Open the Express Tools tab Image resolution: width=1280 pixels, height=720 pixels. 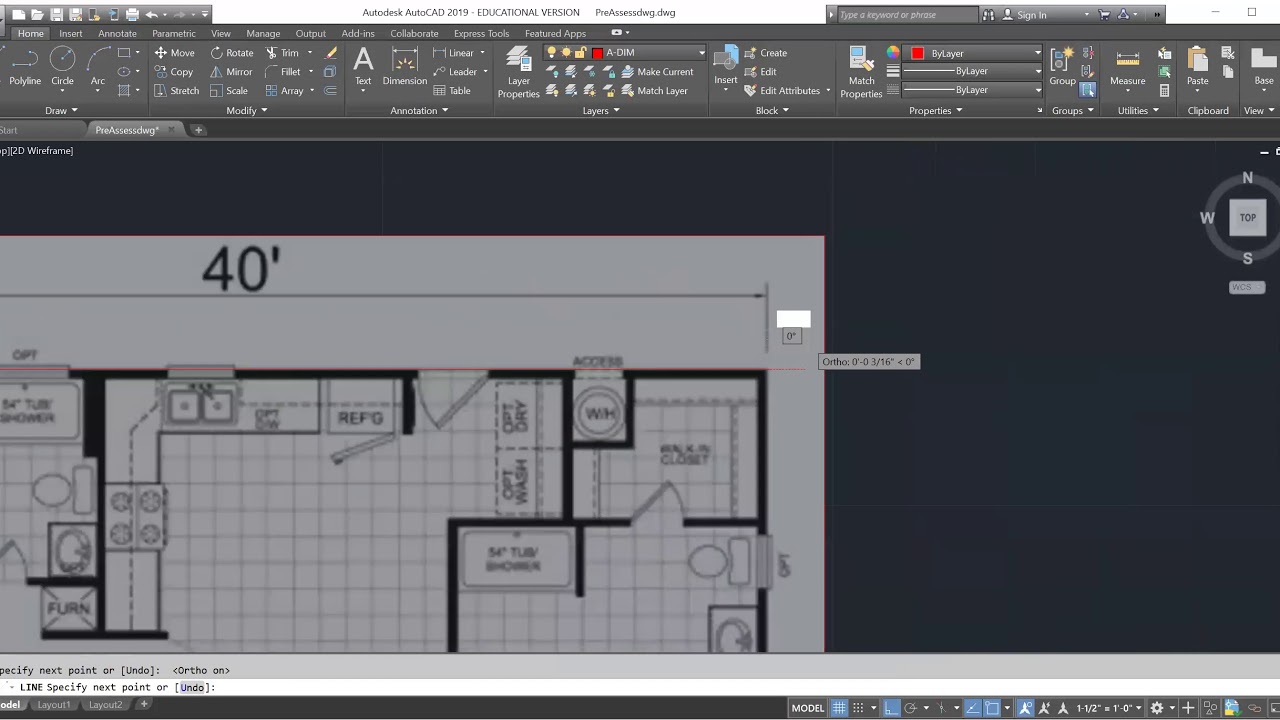[481, 33]
